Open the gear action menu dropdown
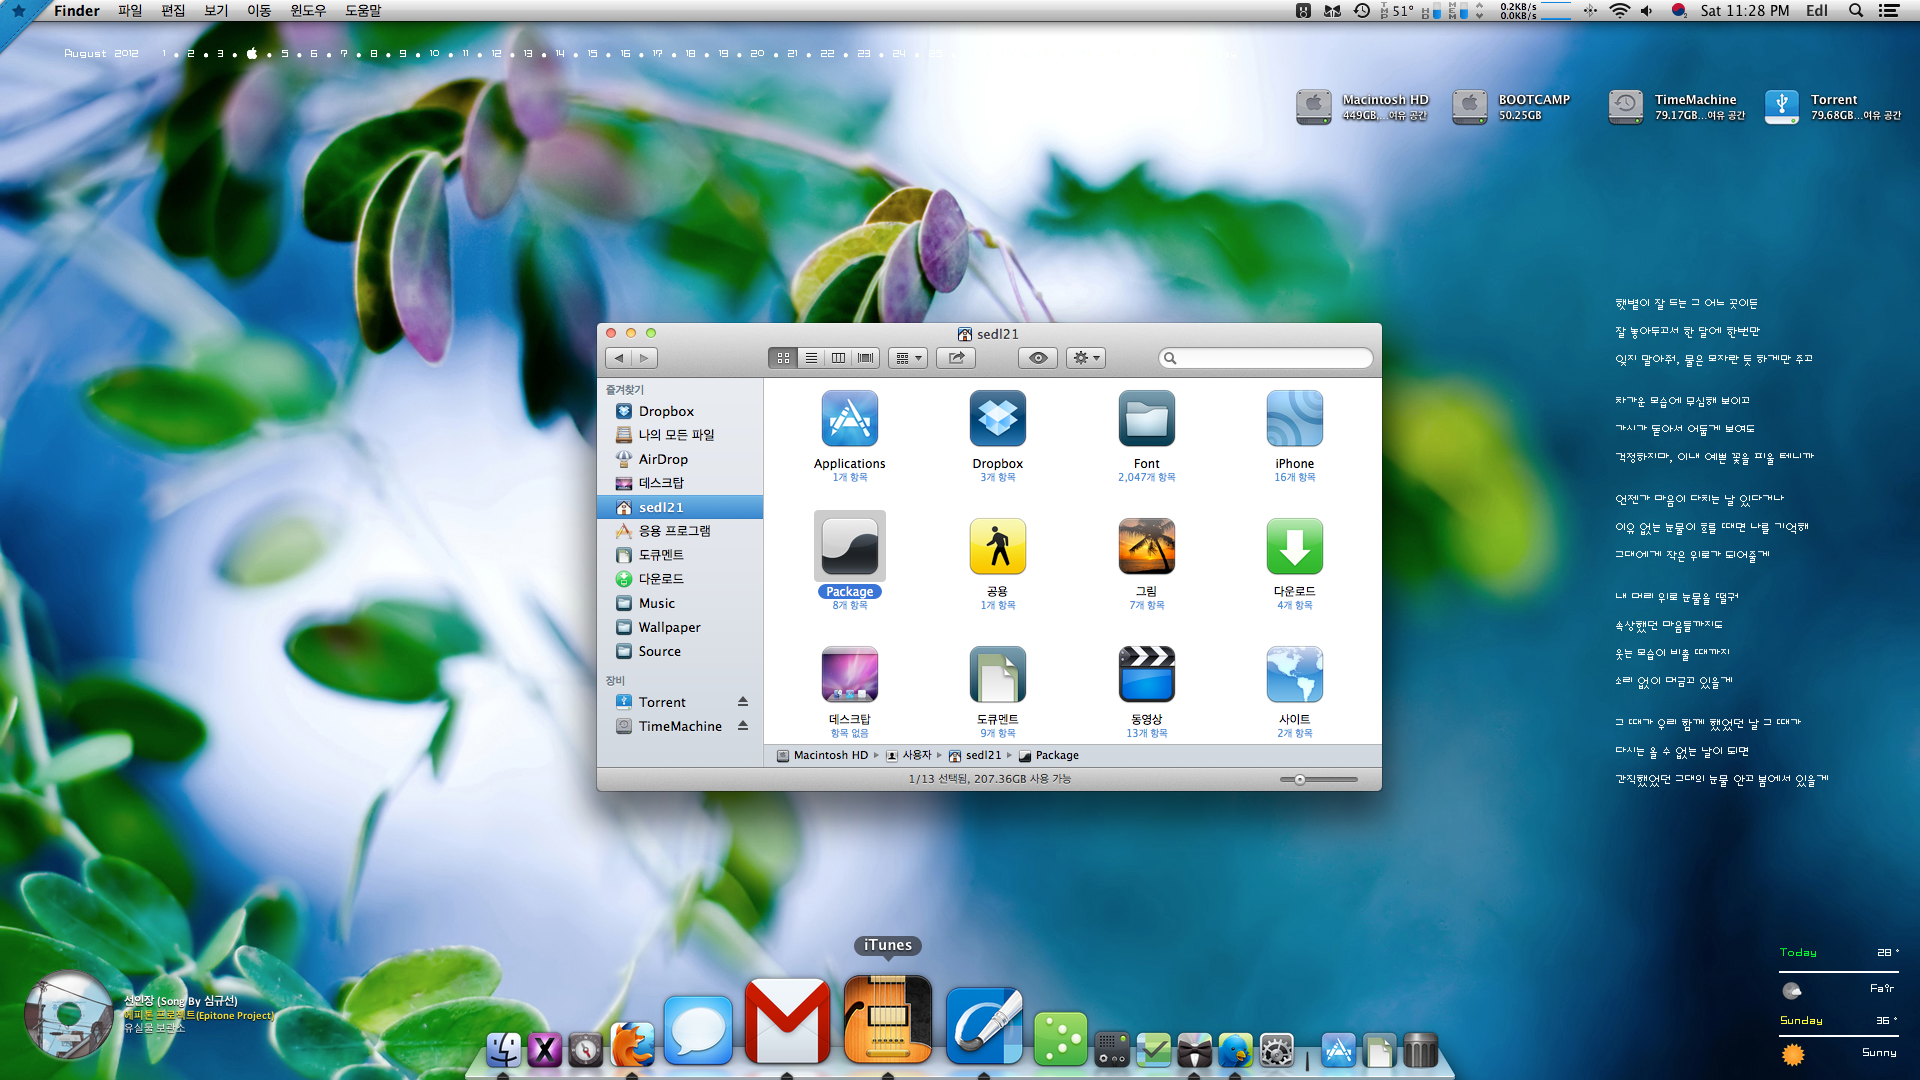This screenshot has height=1080, width=1920. tap(1086, 358)
